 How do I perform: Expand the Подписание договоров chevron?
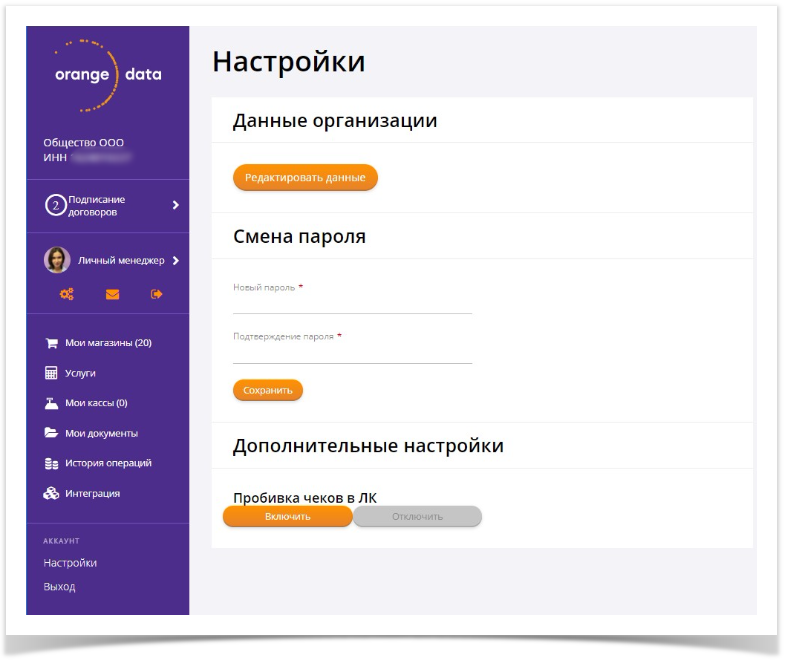(x=176, y=205)
